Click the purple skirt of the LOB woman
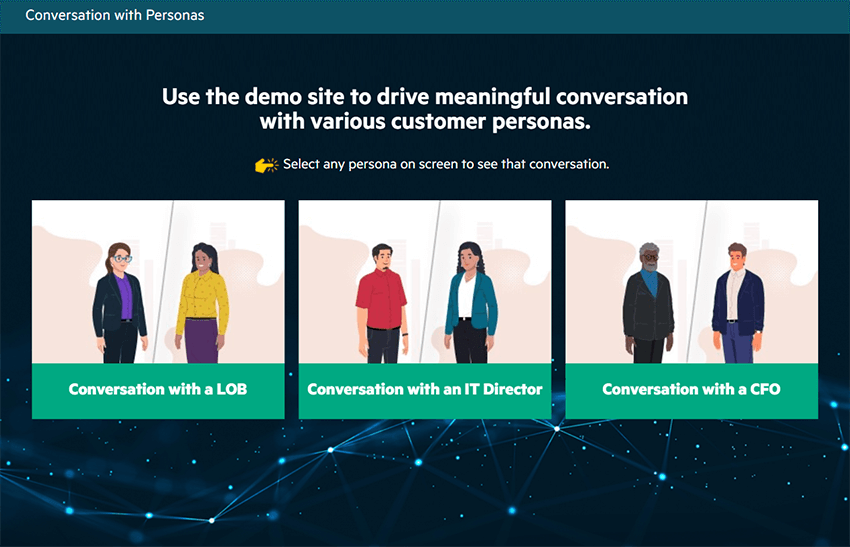The height and width of the screenshot is (547, 850). [202, 341]
